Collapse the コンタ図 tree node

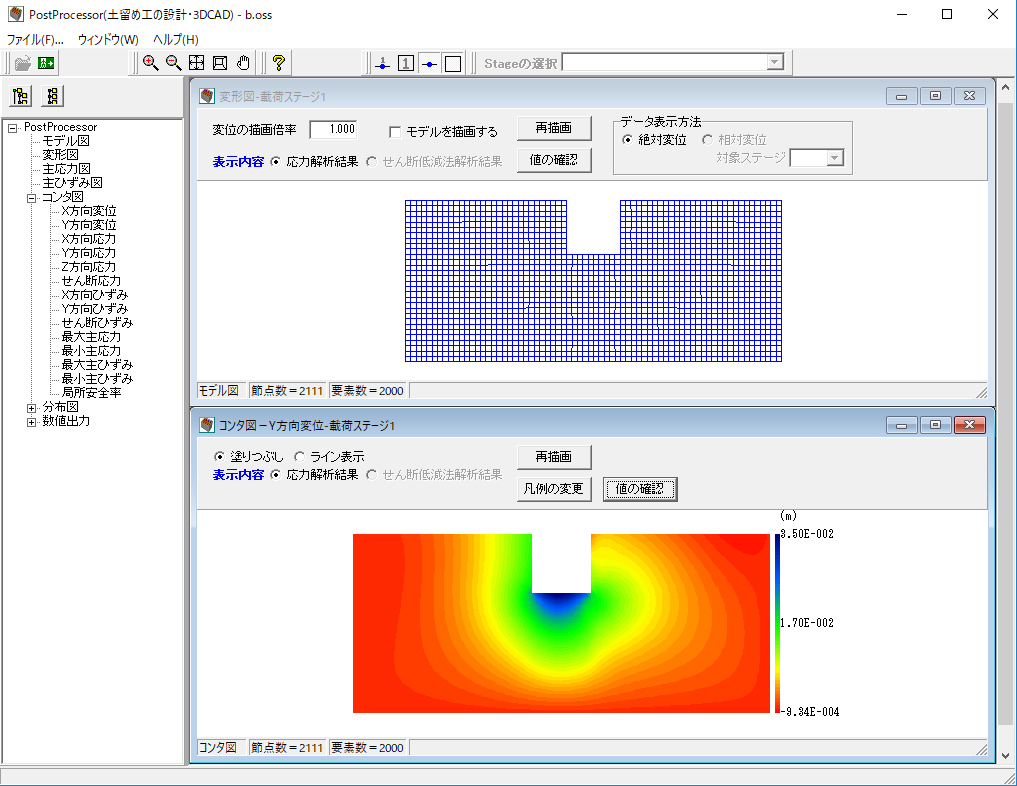point(31,198)
